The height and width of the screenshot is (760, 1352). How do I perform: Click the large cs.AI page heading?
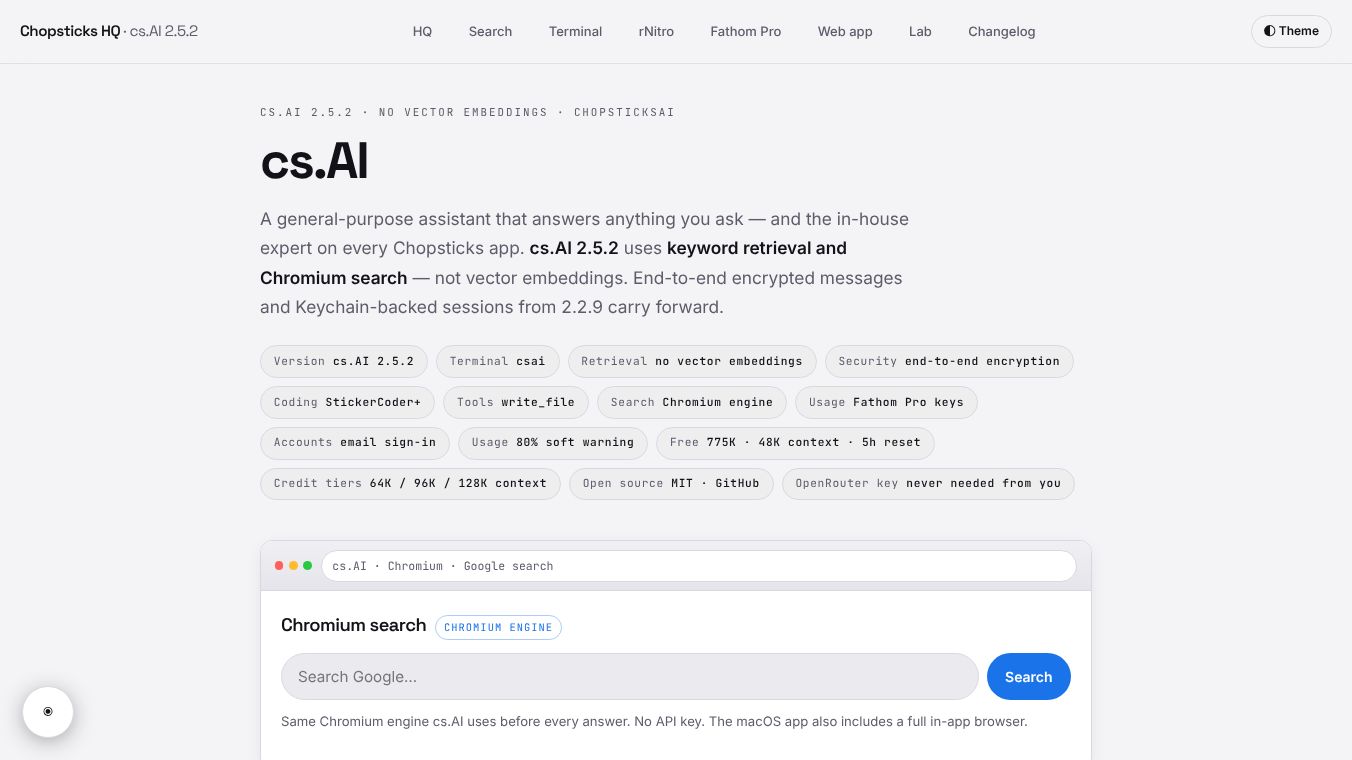(x=314, y=162)
